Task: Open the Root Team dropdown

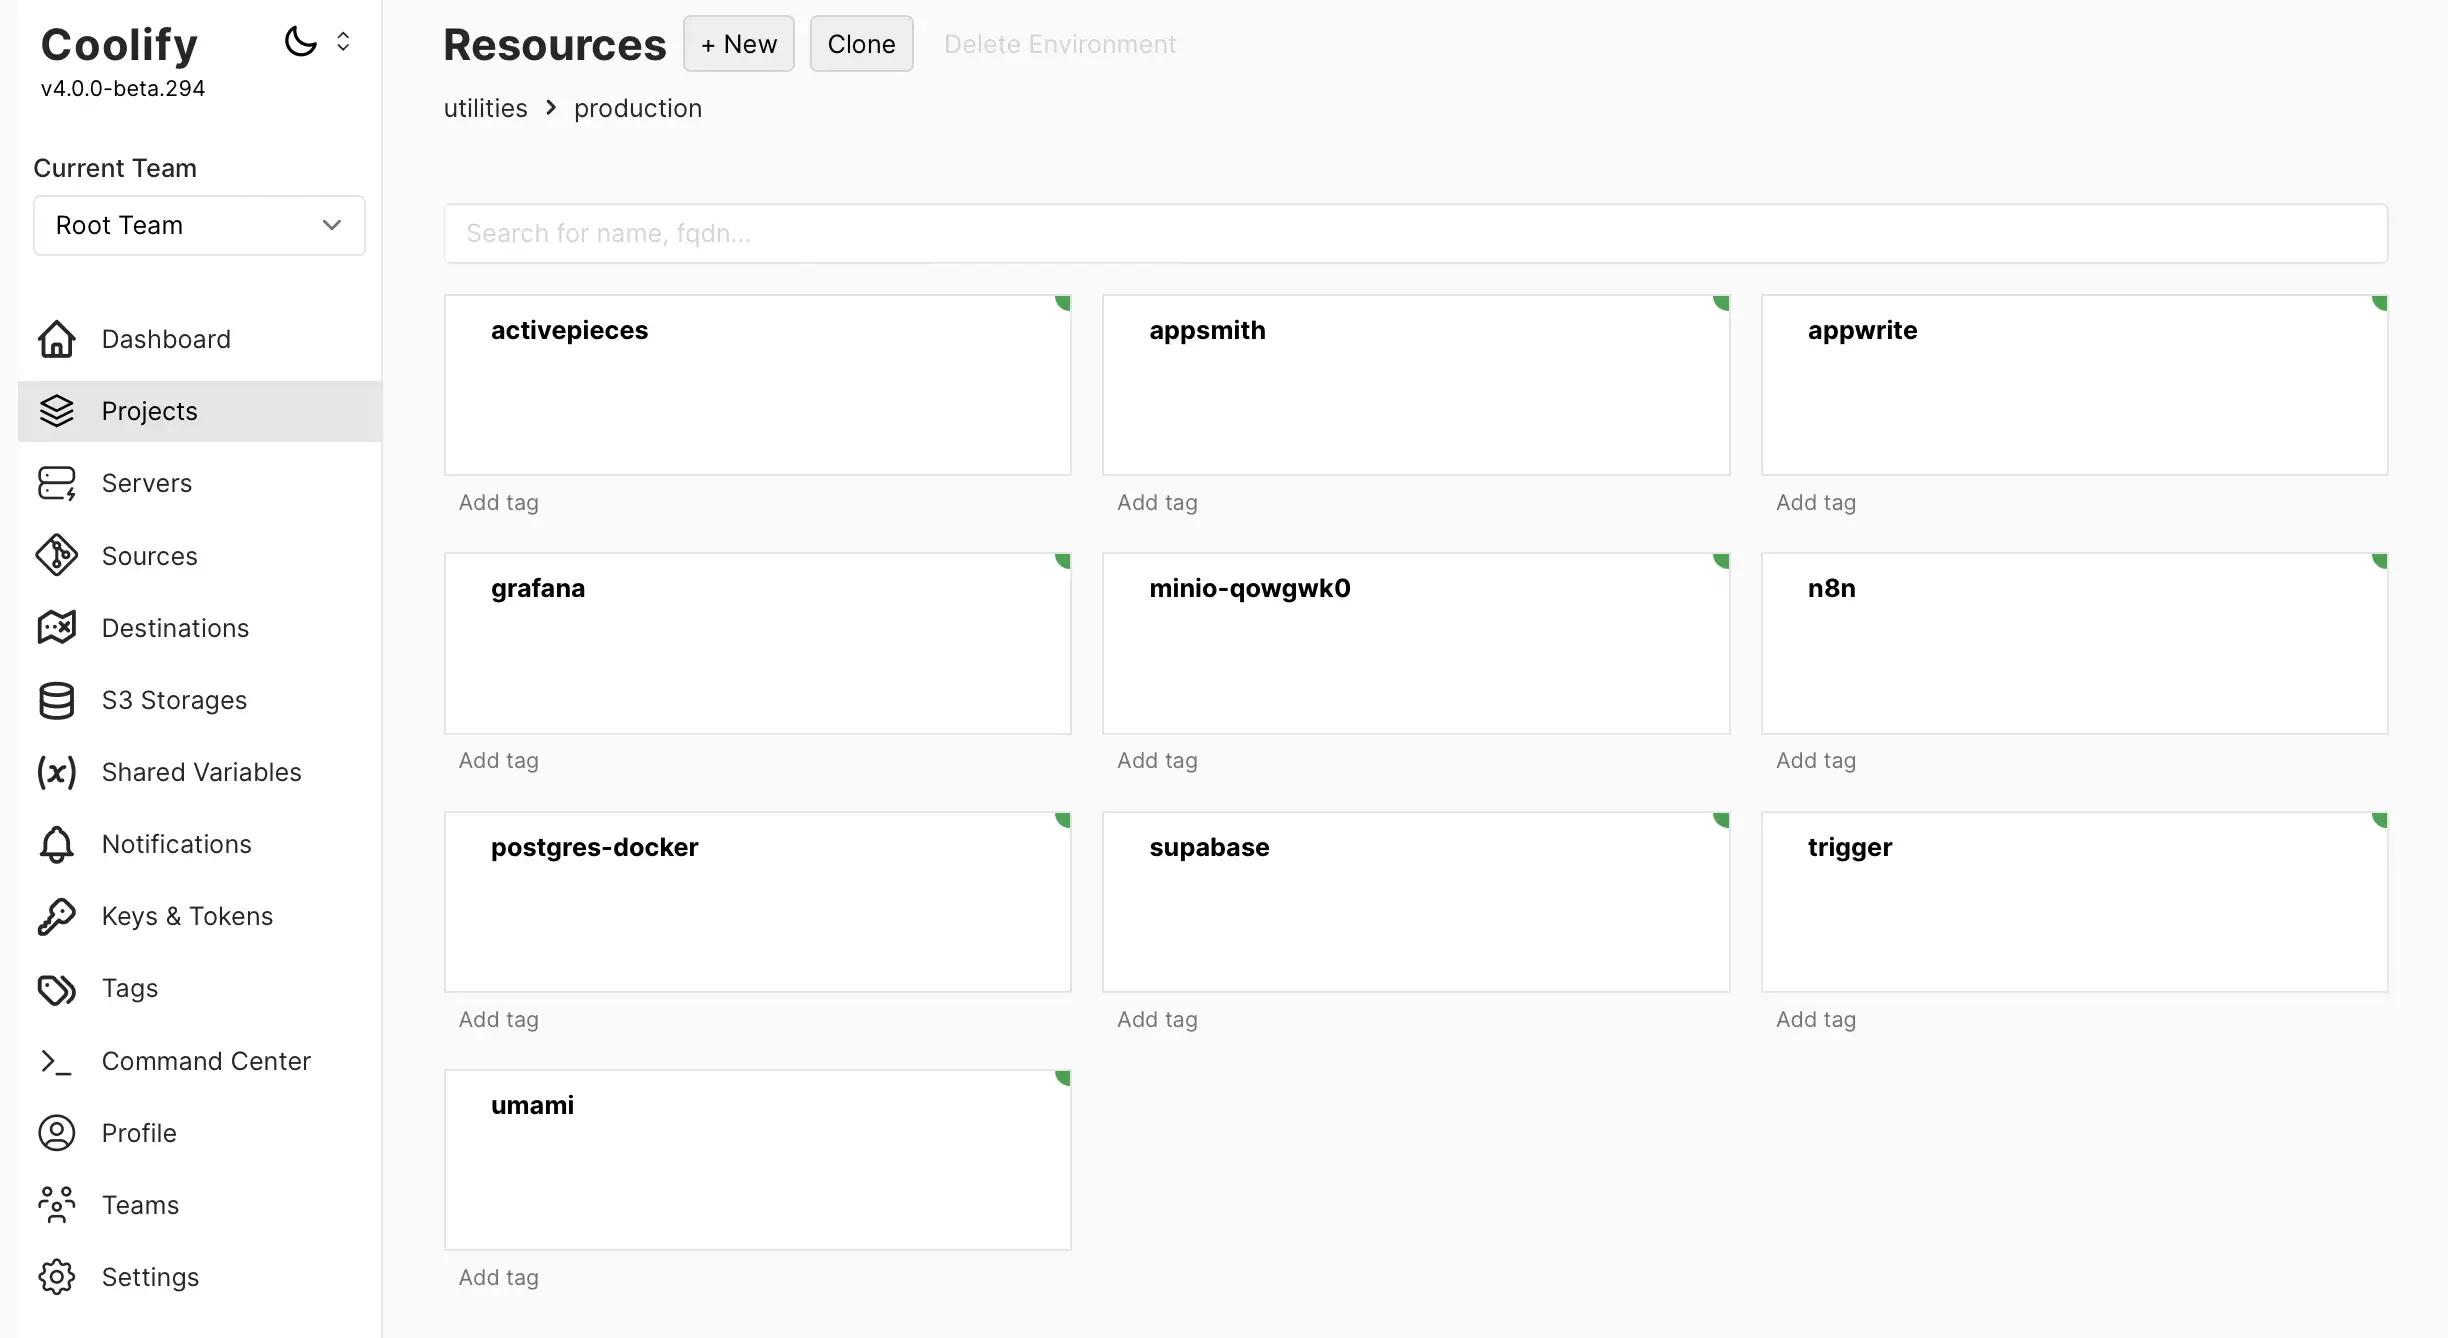Action: coord(199,225)
